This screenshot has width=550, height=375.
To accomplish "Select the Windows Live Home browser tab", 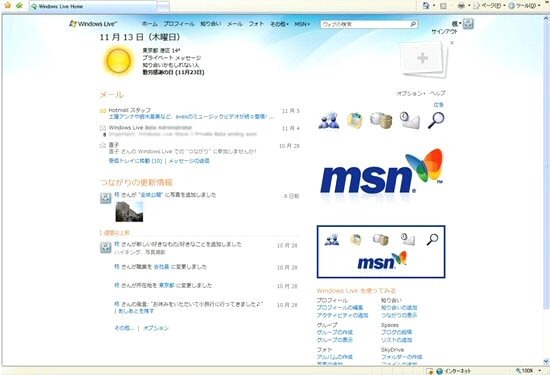I will point(93,6).
